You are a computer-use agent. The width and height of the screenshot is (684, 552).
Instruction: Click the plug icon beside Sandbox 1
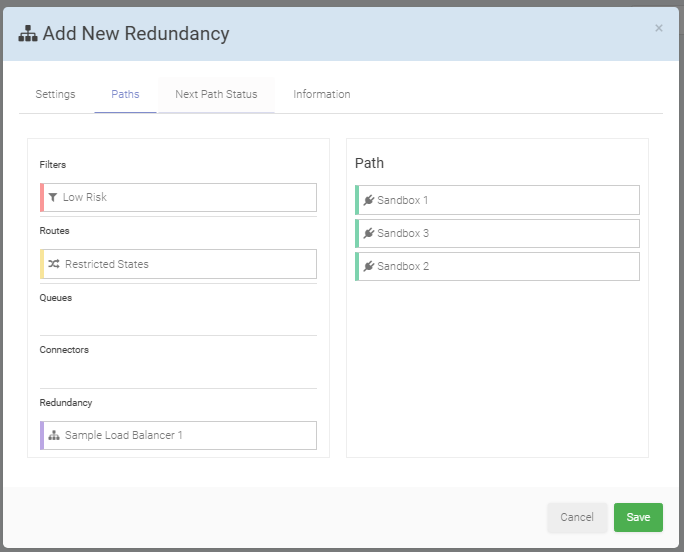(369, 200)
